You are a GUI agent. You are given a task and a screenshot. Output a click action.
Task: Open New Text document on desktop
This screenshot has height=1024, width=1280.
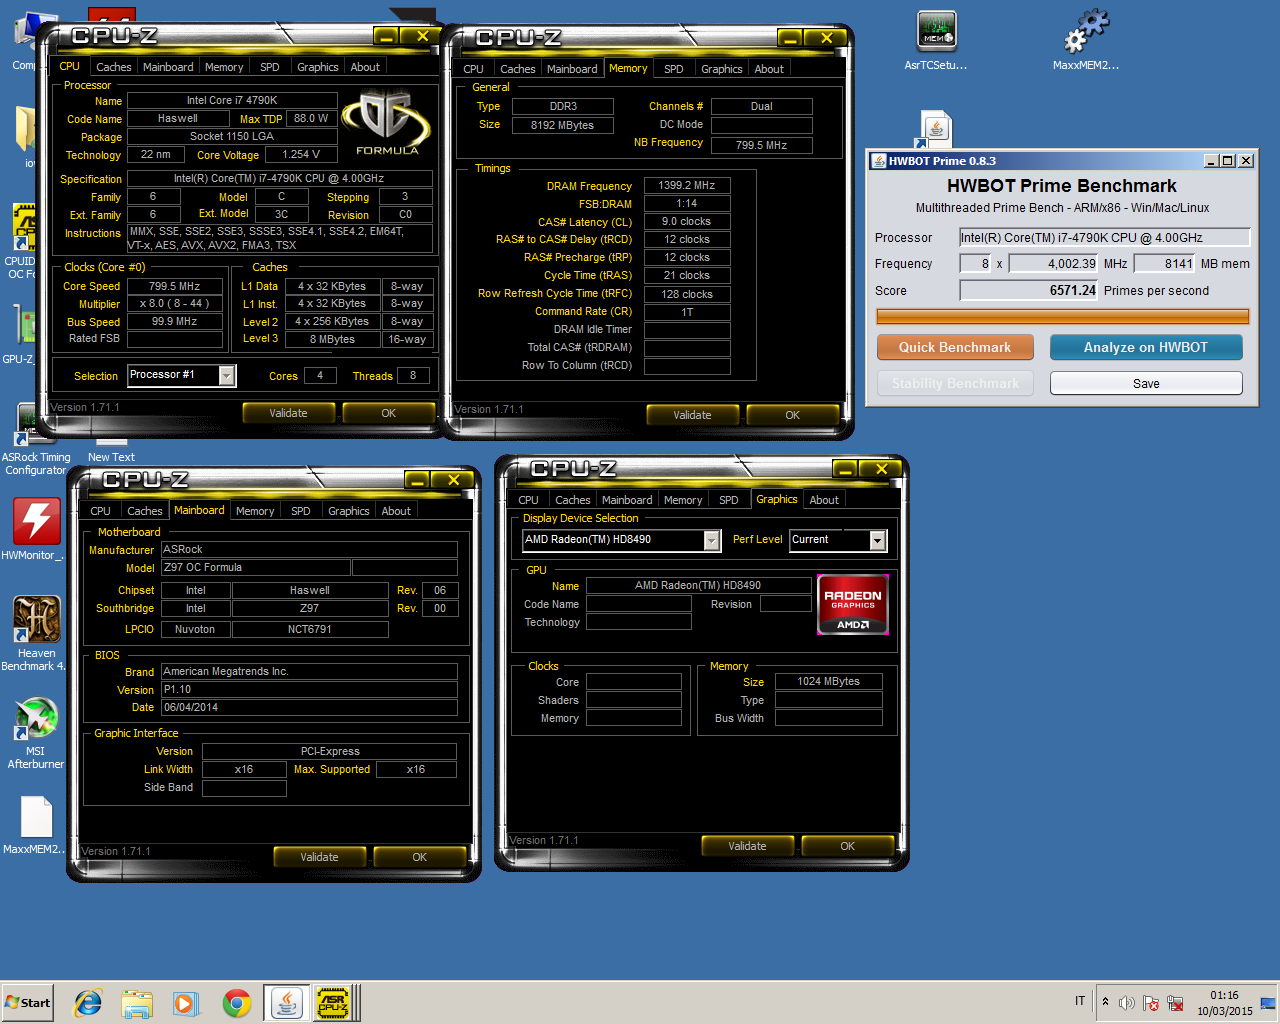point(111,450)
